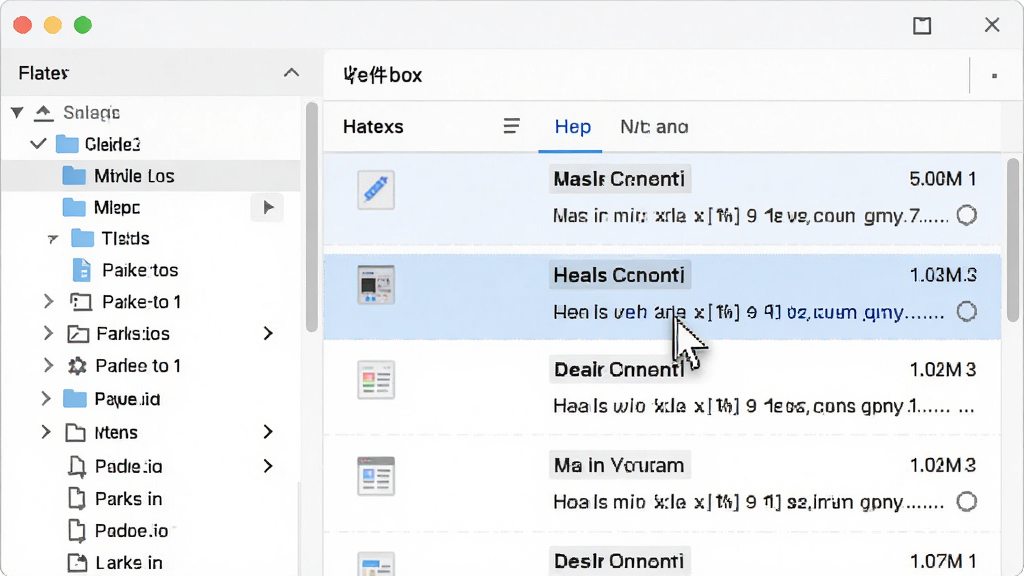1024x576 pixels.
Task: Click the Paike-to 1 box icon
Action: point(80,302)
